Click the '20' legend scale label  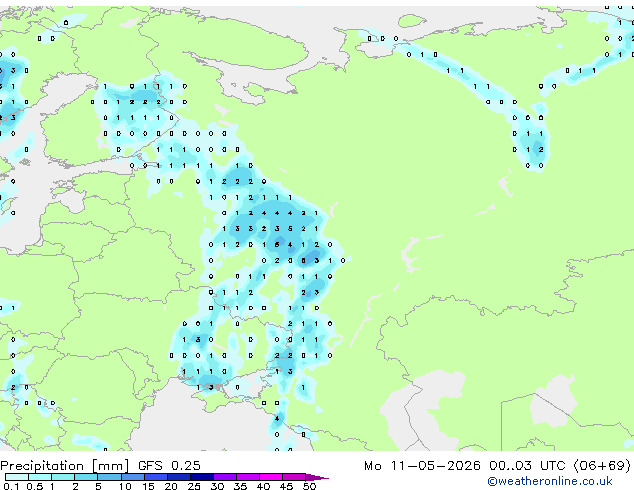click(171, 486)
